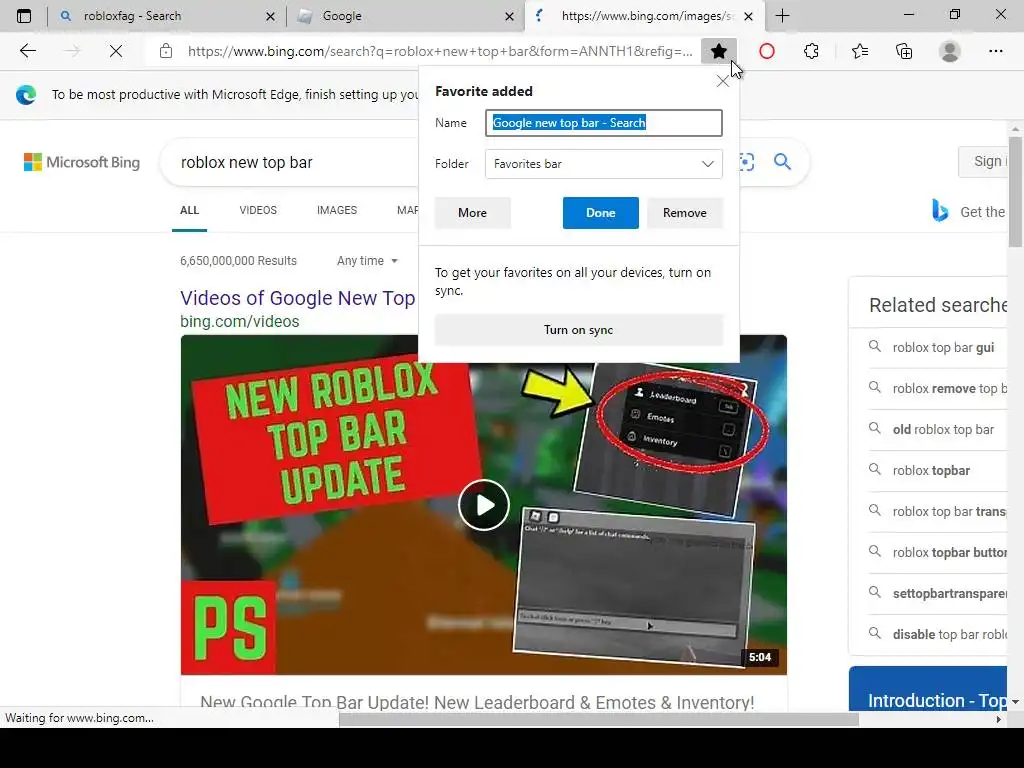Open New Google Top Bar Update video title
Viewport: 1024px width, 768px height.
(x=477, y=703)
